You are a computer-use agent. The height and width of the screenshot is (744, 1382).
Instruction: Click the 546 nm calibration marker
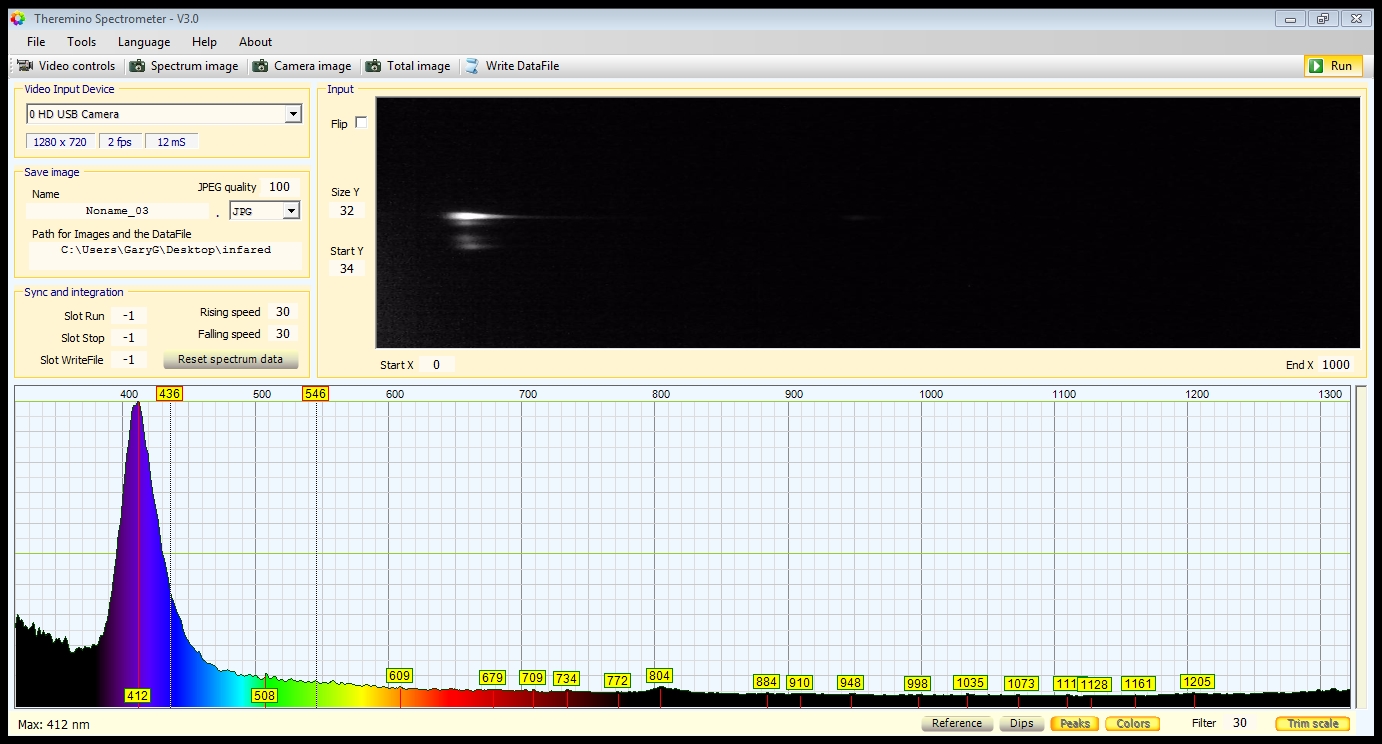pos(315,394)
